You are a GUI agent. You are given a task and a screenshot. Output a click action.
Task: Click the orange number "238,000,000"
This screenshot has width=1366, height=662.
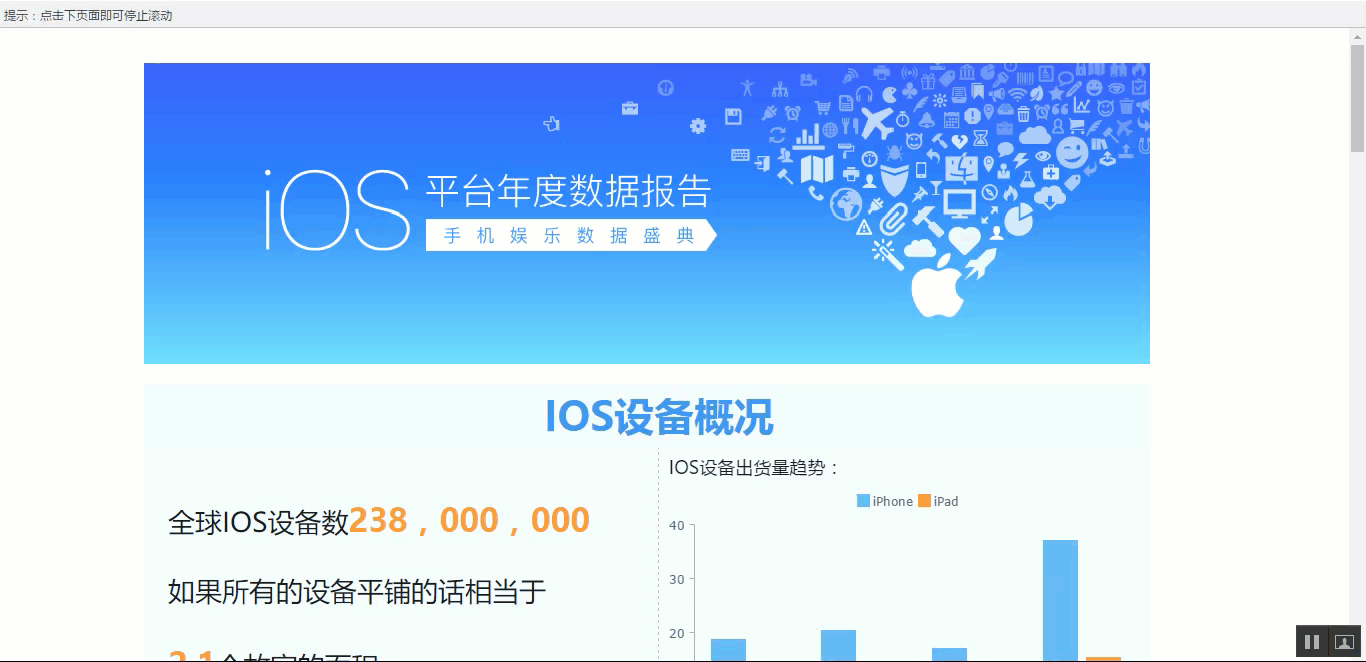pyautogui.click(x=469, y=520)
